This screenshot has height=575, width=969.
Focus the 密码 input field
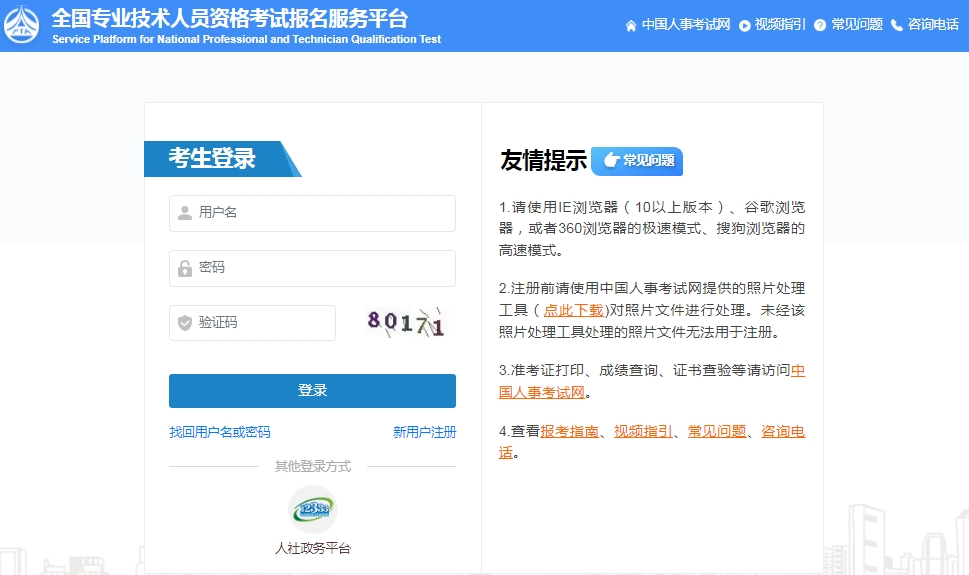coord(320,268)
